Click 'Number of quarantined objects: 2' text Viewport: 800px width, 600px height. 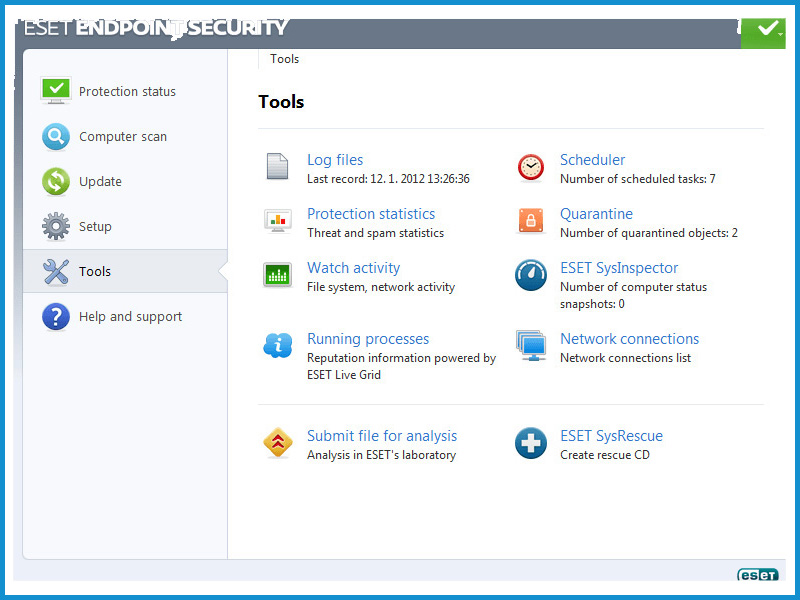tap(649, 233)
